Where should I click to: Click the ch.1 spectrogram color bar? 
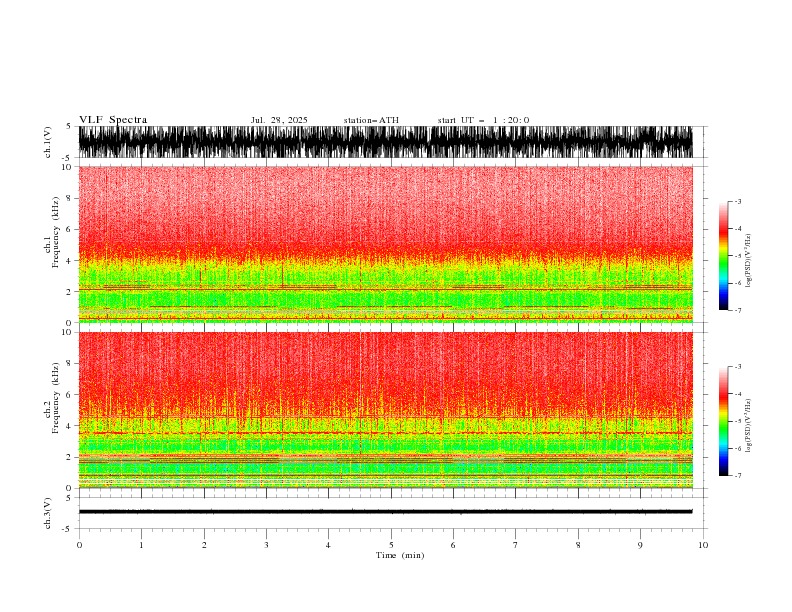(x=723, y=256)
